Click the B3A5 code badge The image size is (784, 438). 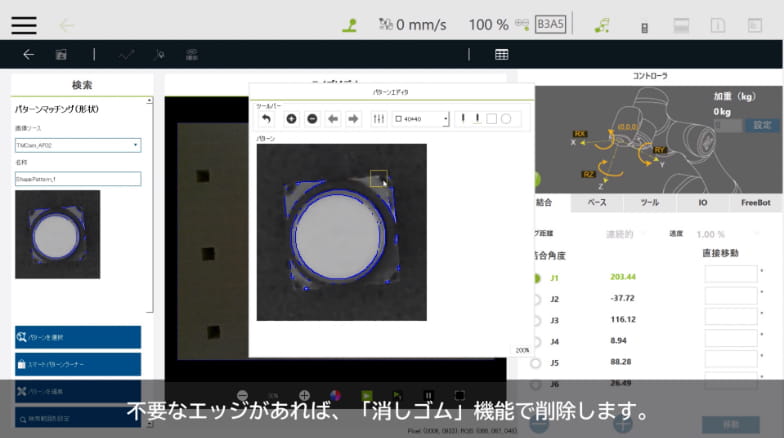[550, 24]
